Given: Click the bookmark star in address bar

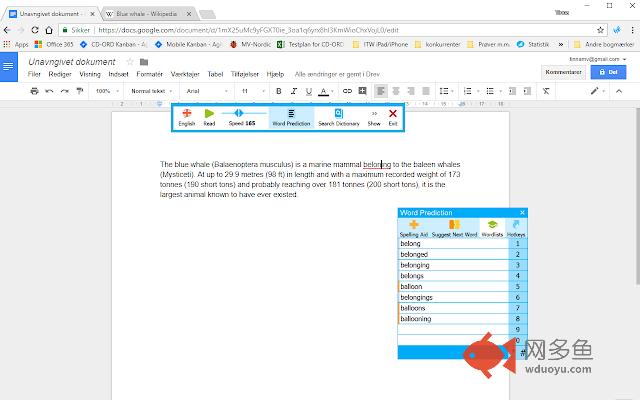Looking at the screenshot, I should pyautogui.click(x=600, y=30).
